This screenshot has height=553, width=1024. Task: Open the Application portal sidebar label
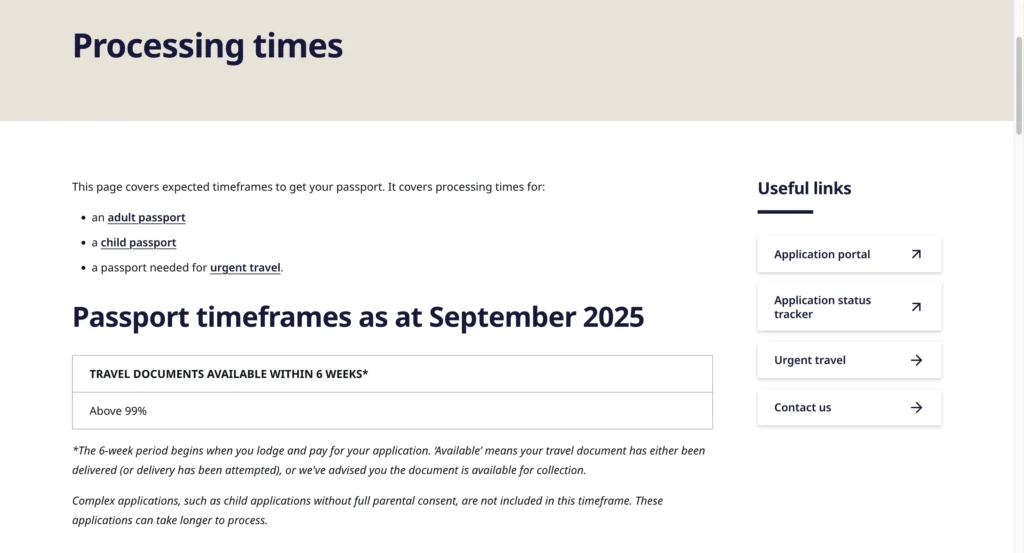pos(822,254)
